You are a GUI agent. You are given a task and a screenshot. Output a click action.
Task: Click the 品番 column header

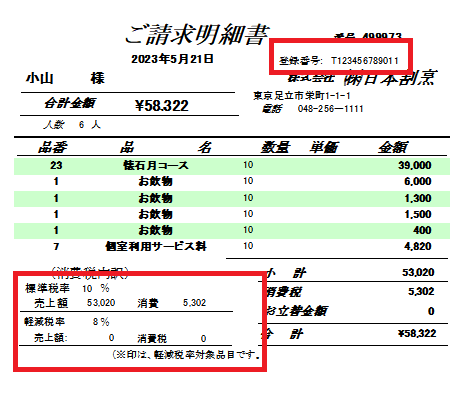click(52, 147)
